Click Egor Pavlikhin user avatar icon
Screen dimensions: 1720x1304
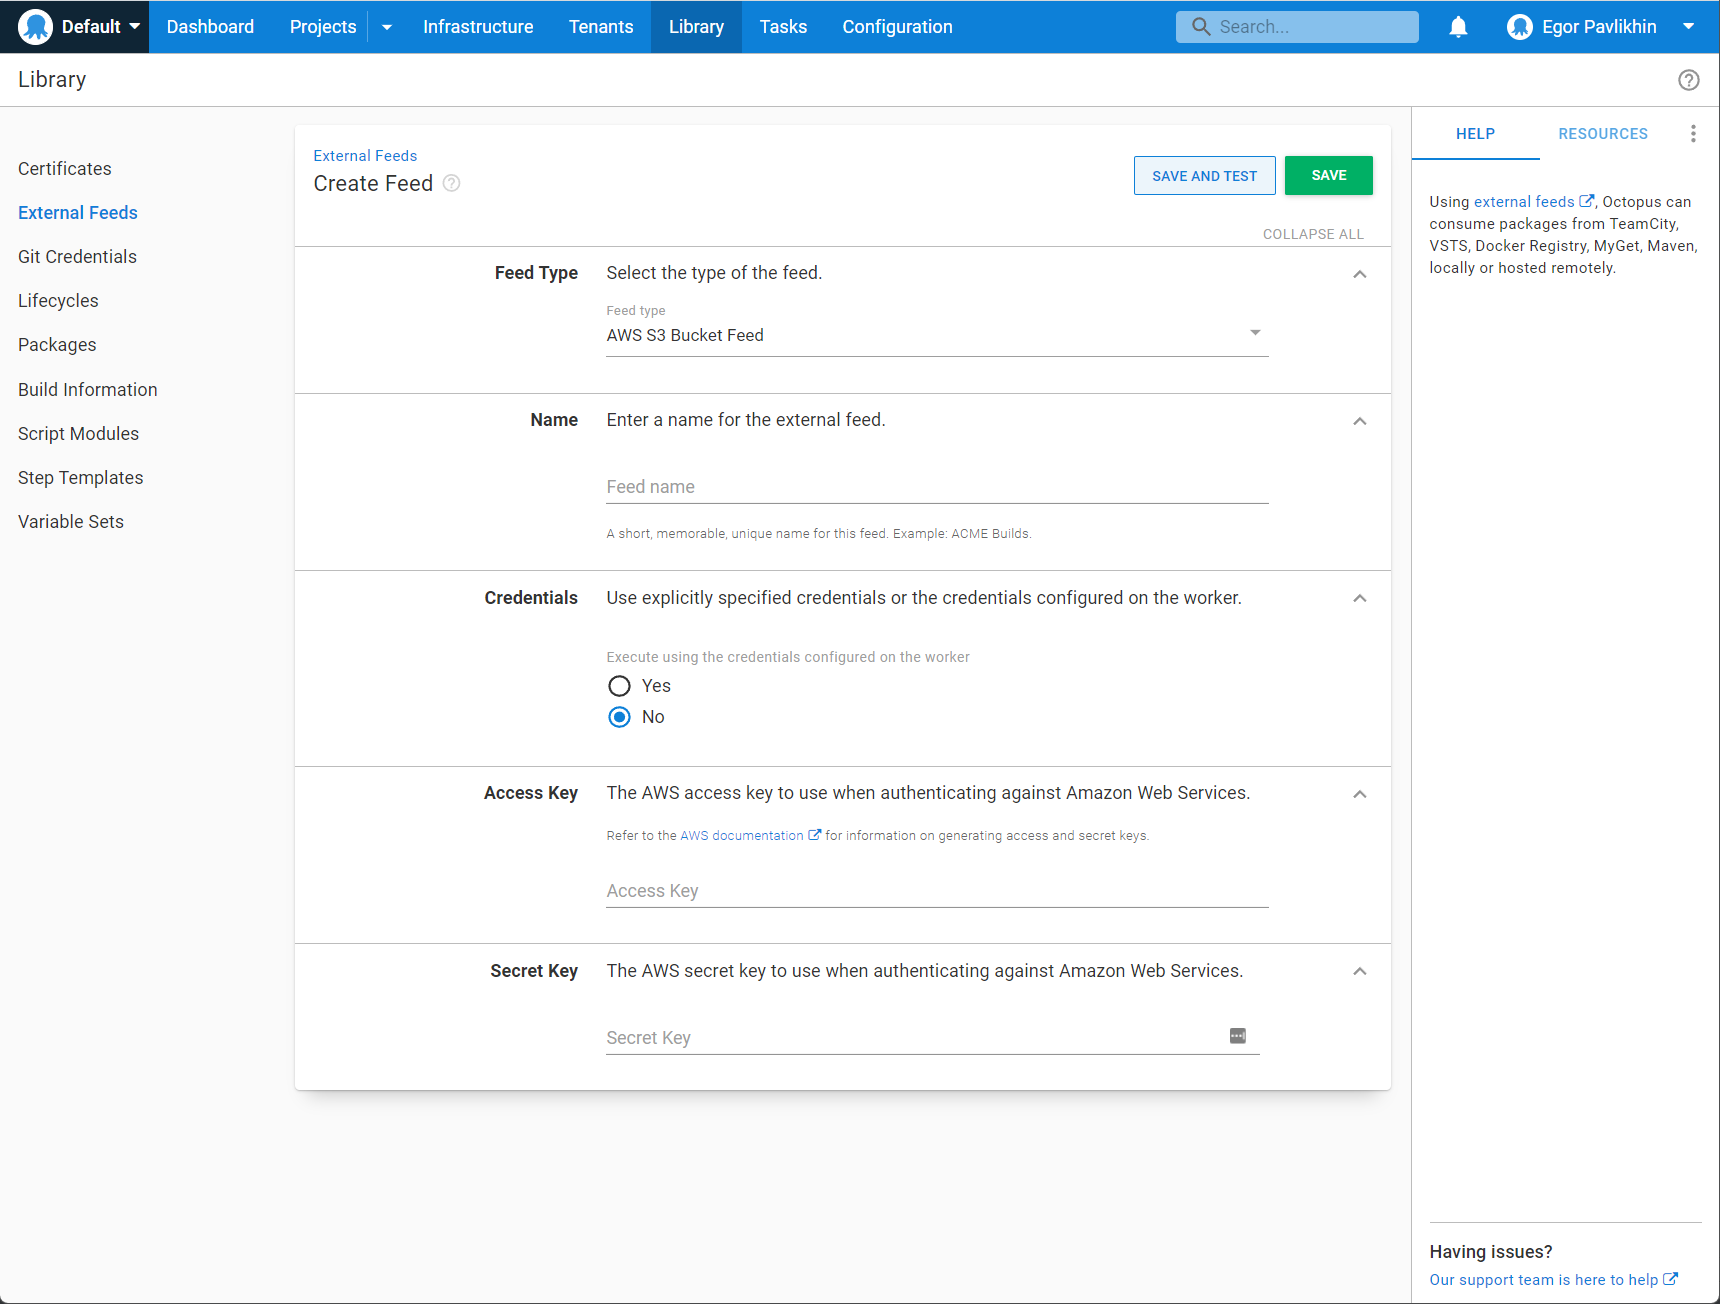pyautogui.click(x=1519, y=27)
